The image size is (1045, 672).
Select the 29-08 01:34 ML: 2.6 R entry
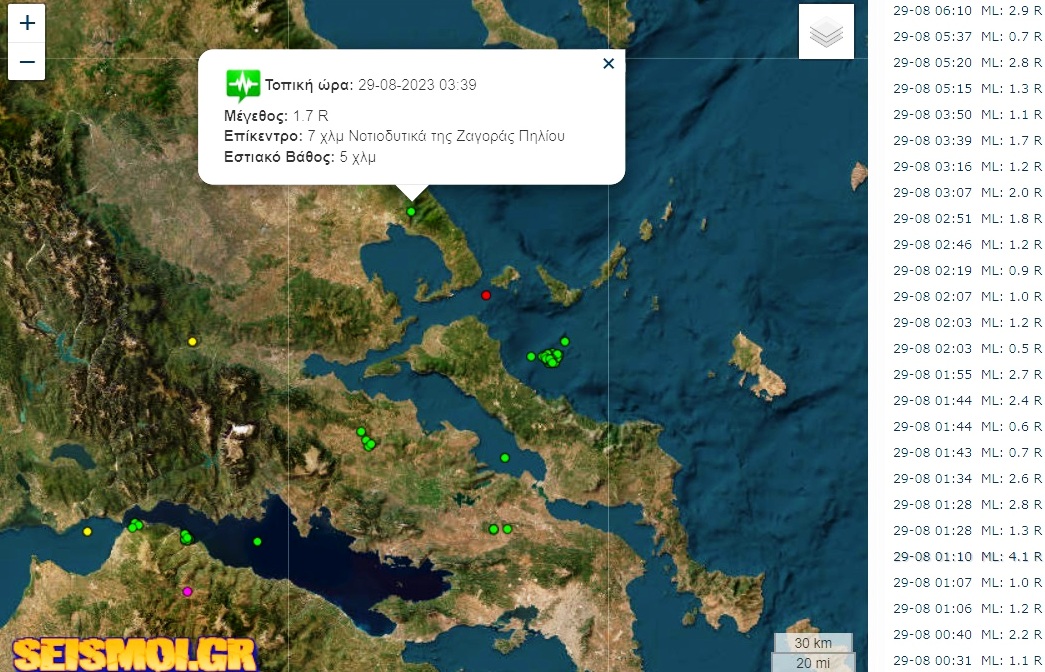[x=968, y=479]
